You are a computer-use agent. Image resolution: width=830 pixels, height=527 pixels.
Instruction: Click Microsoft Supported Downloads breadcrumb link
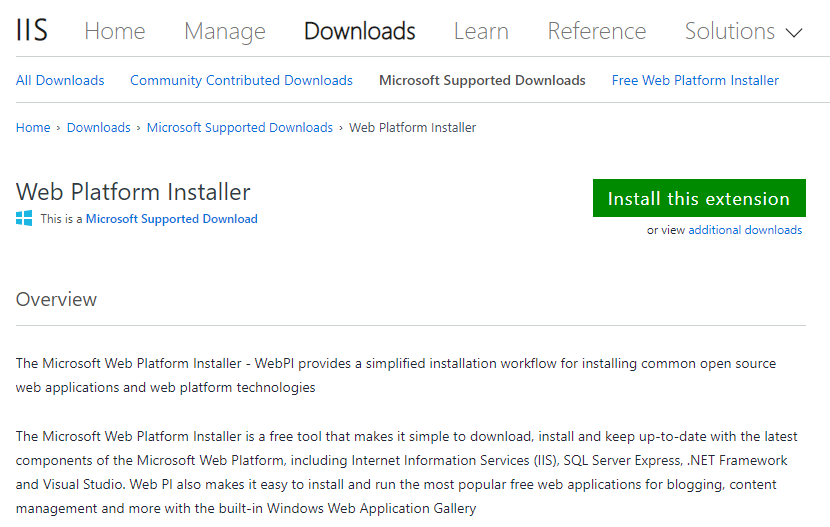(240, 128)
